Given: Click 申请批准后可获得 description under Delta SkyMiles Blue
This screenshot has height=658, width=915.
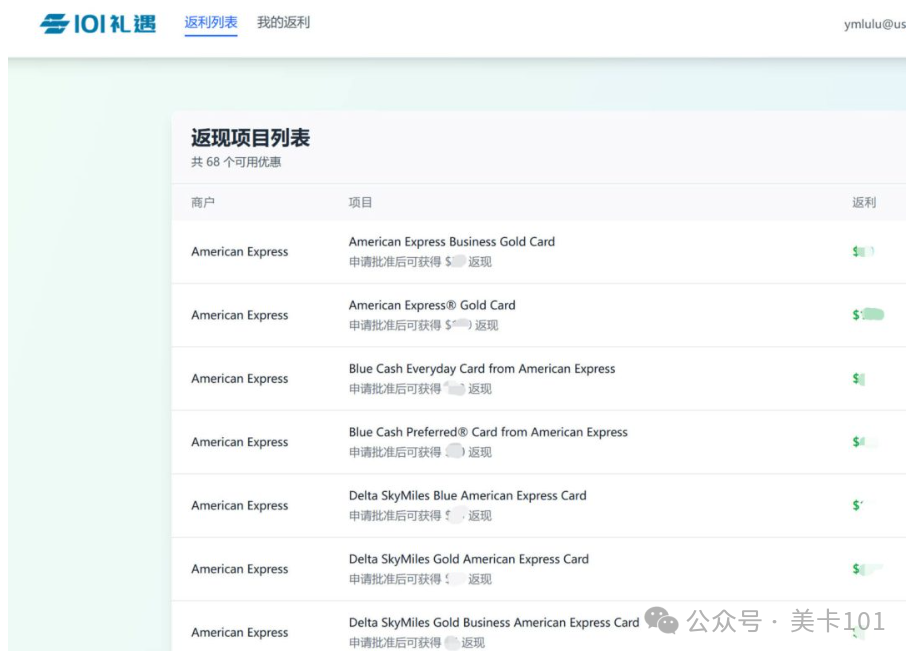Looking at the screenshot, I should 420,516.
